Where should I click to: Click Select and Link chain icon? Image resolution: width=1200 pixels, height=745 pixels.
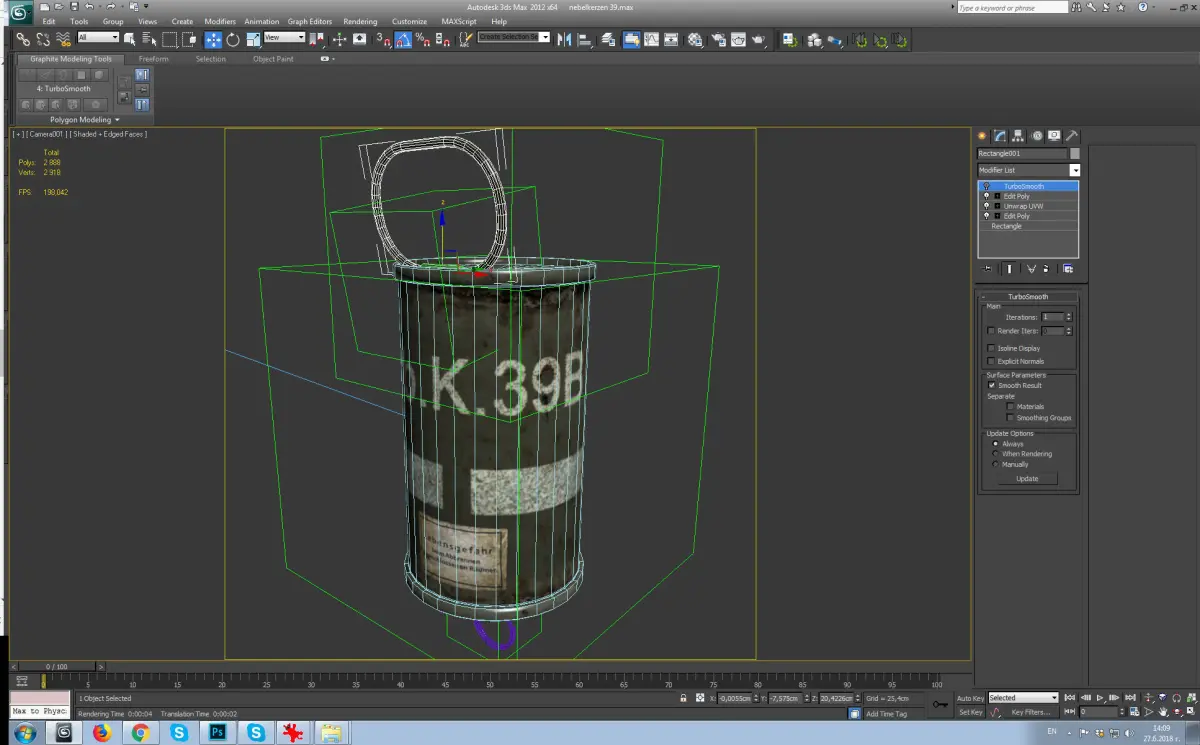pos(23,40)
